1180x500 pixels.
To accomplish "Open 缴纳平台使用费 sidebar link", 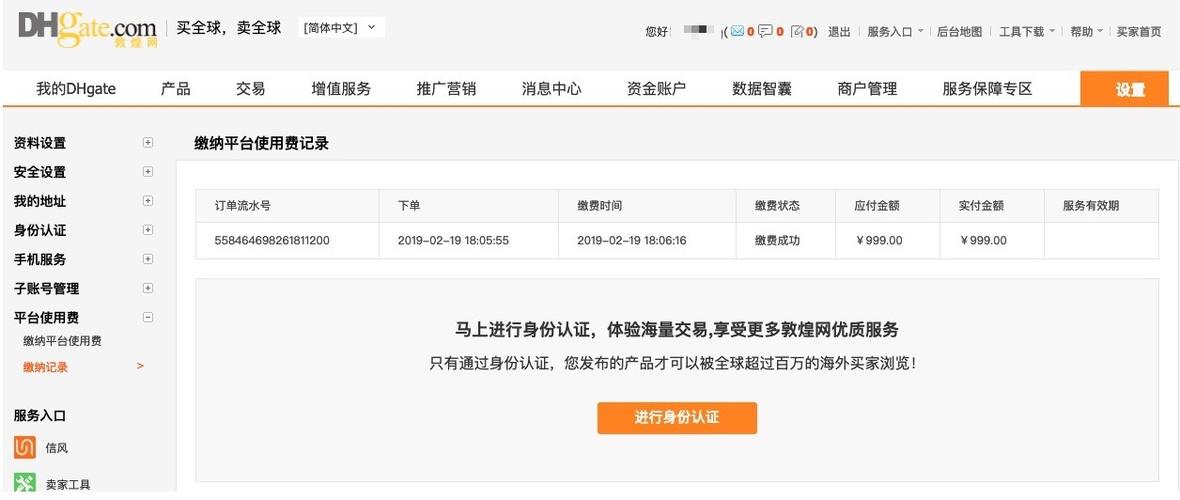I will (x=62, y=341).
